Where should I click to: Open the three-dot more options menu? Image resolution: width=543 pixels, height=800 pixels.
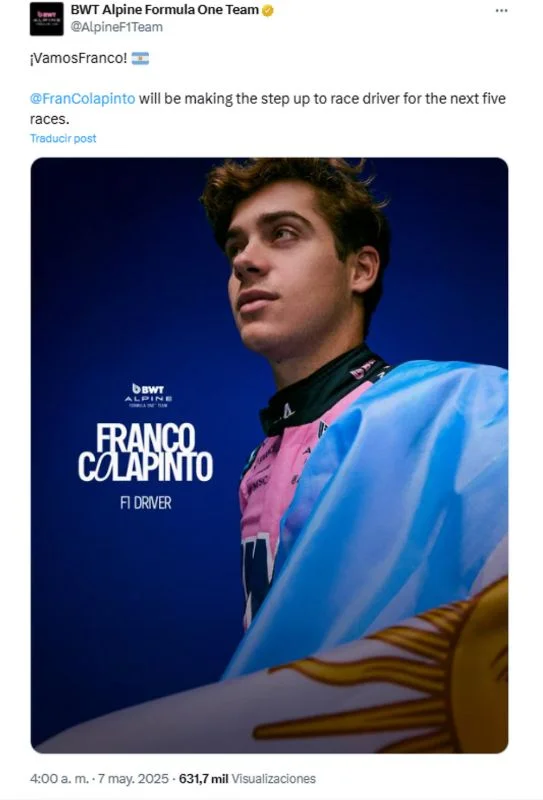pyautogui.click(x=502, y=11)
